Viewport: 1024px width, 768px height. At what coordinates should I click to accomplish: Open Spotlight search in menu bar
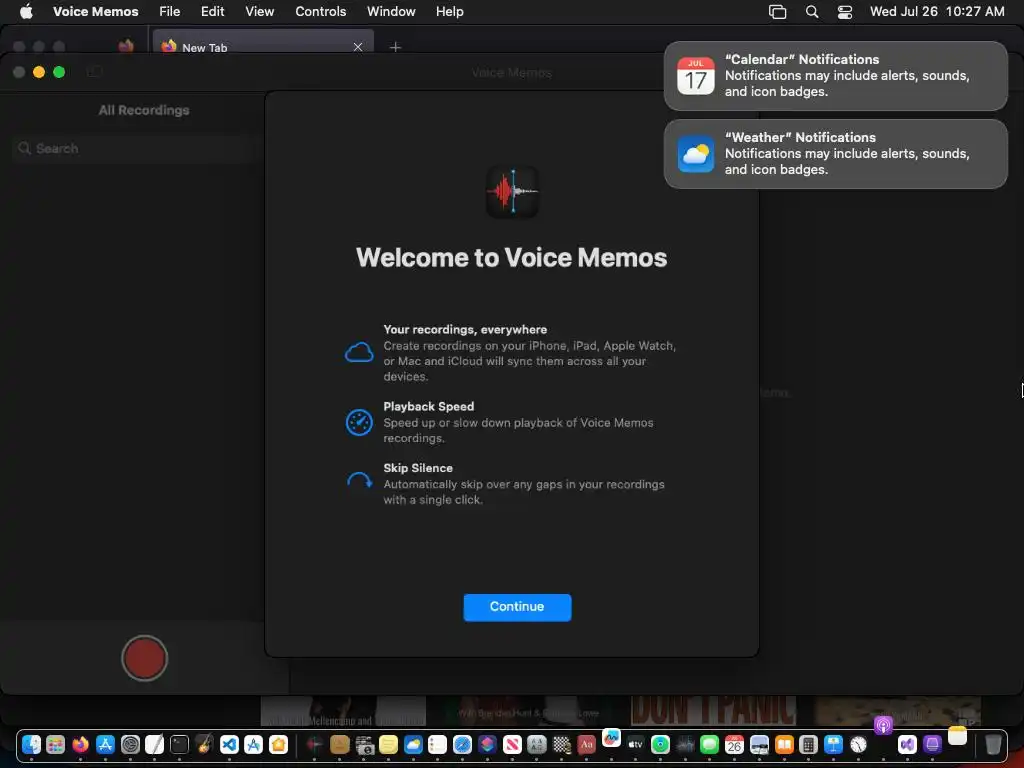point(812,11)
